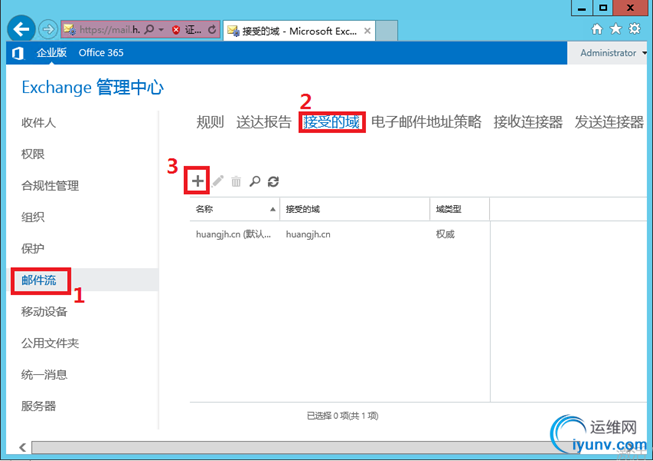This screenshot has width=653, height=461.
Task: Open 移动设备 in the left navigation
Action: (x=44, y=311)
